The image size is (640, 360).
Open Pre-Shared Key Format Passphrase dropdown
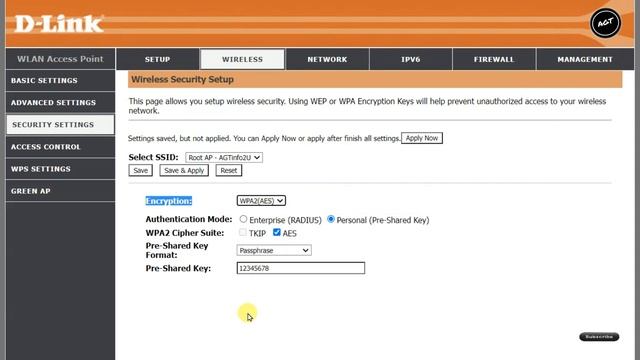pos(274,250)
